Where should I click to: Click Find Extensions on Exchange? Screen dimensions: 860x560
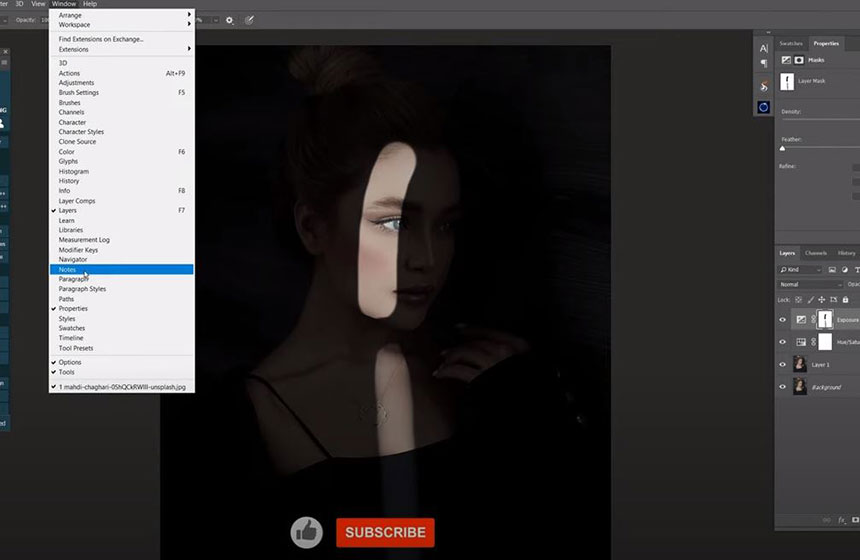tap(101, 39)
